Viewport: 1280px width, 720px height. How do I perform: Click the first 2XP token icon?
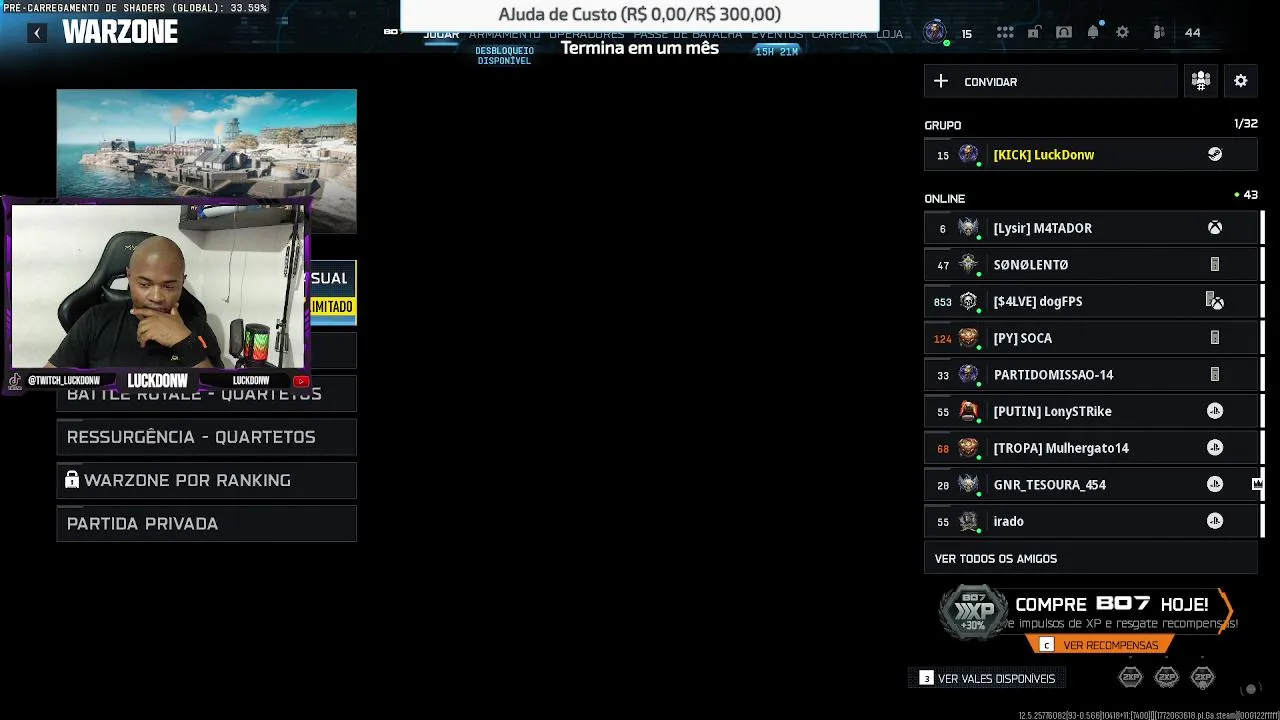(x=1130, y=678)
